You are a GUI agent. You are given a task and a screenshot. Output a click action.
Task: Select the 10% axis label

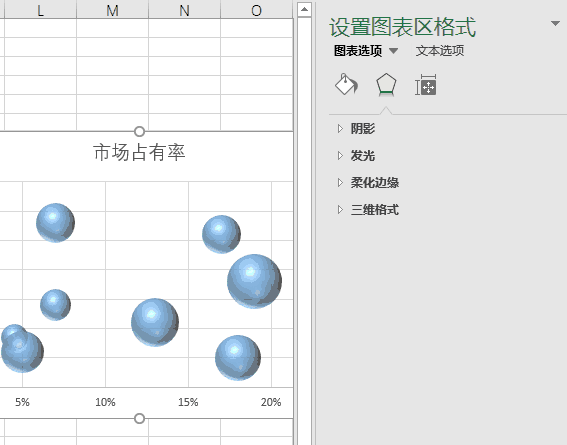point(105,402)
